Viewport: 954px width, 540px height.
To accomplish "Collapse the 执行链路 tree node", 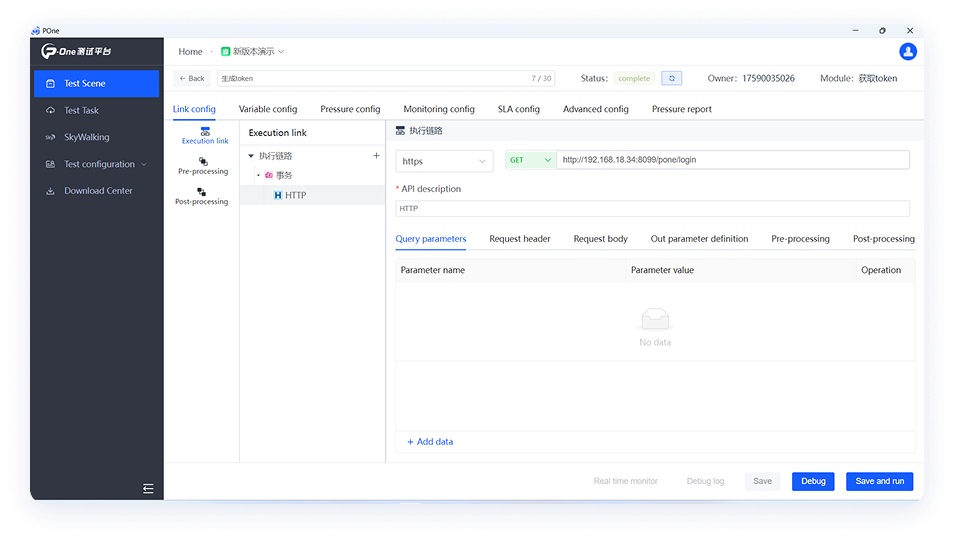I will coord(251,156).
